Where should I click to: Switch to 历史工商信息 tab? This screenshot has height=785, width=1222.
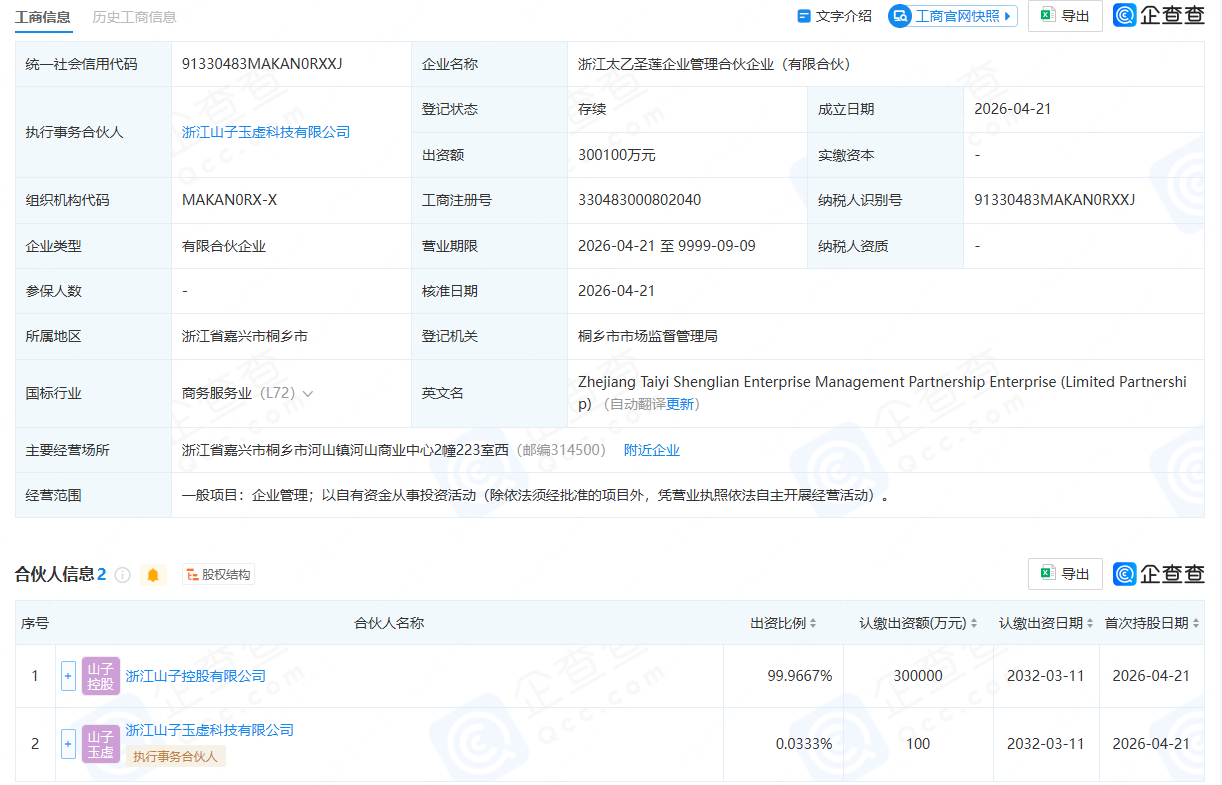[x=134, y=16]
